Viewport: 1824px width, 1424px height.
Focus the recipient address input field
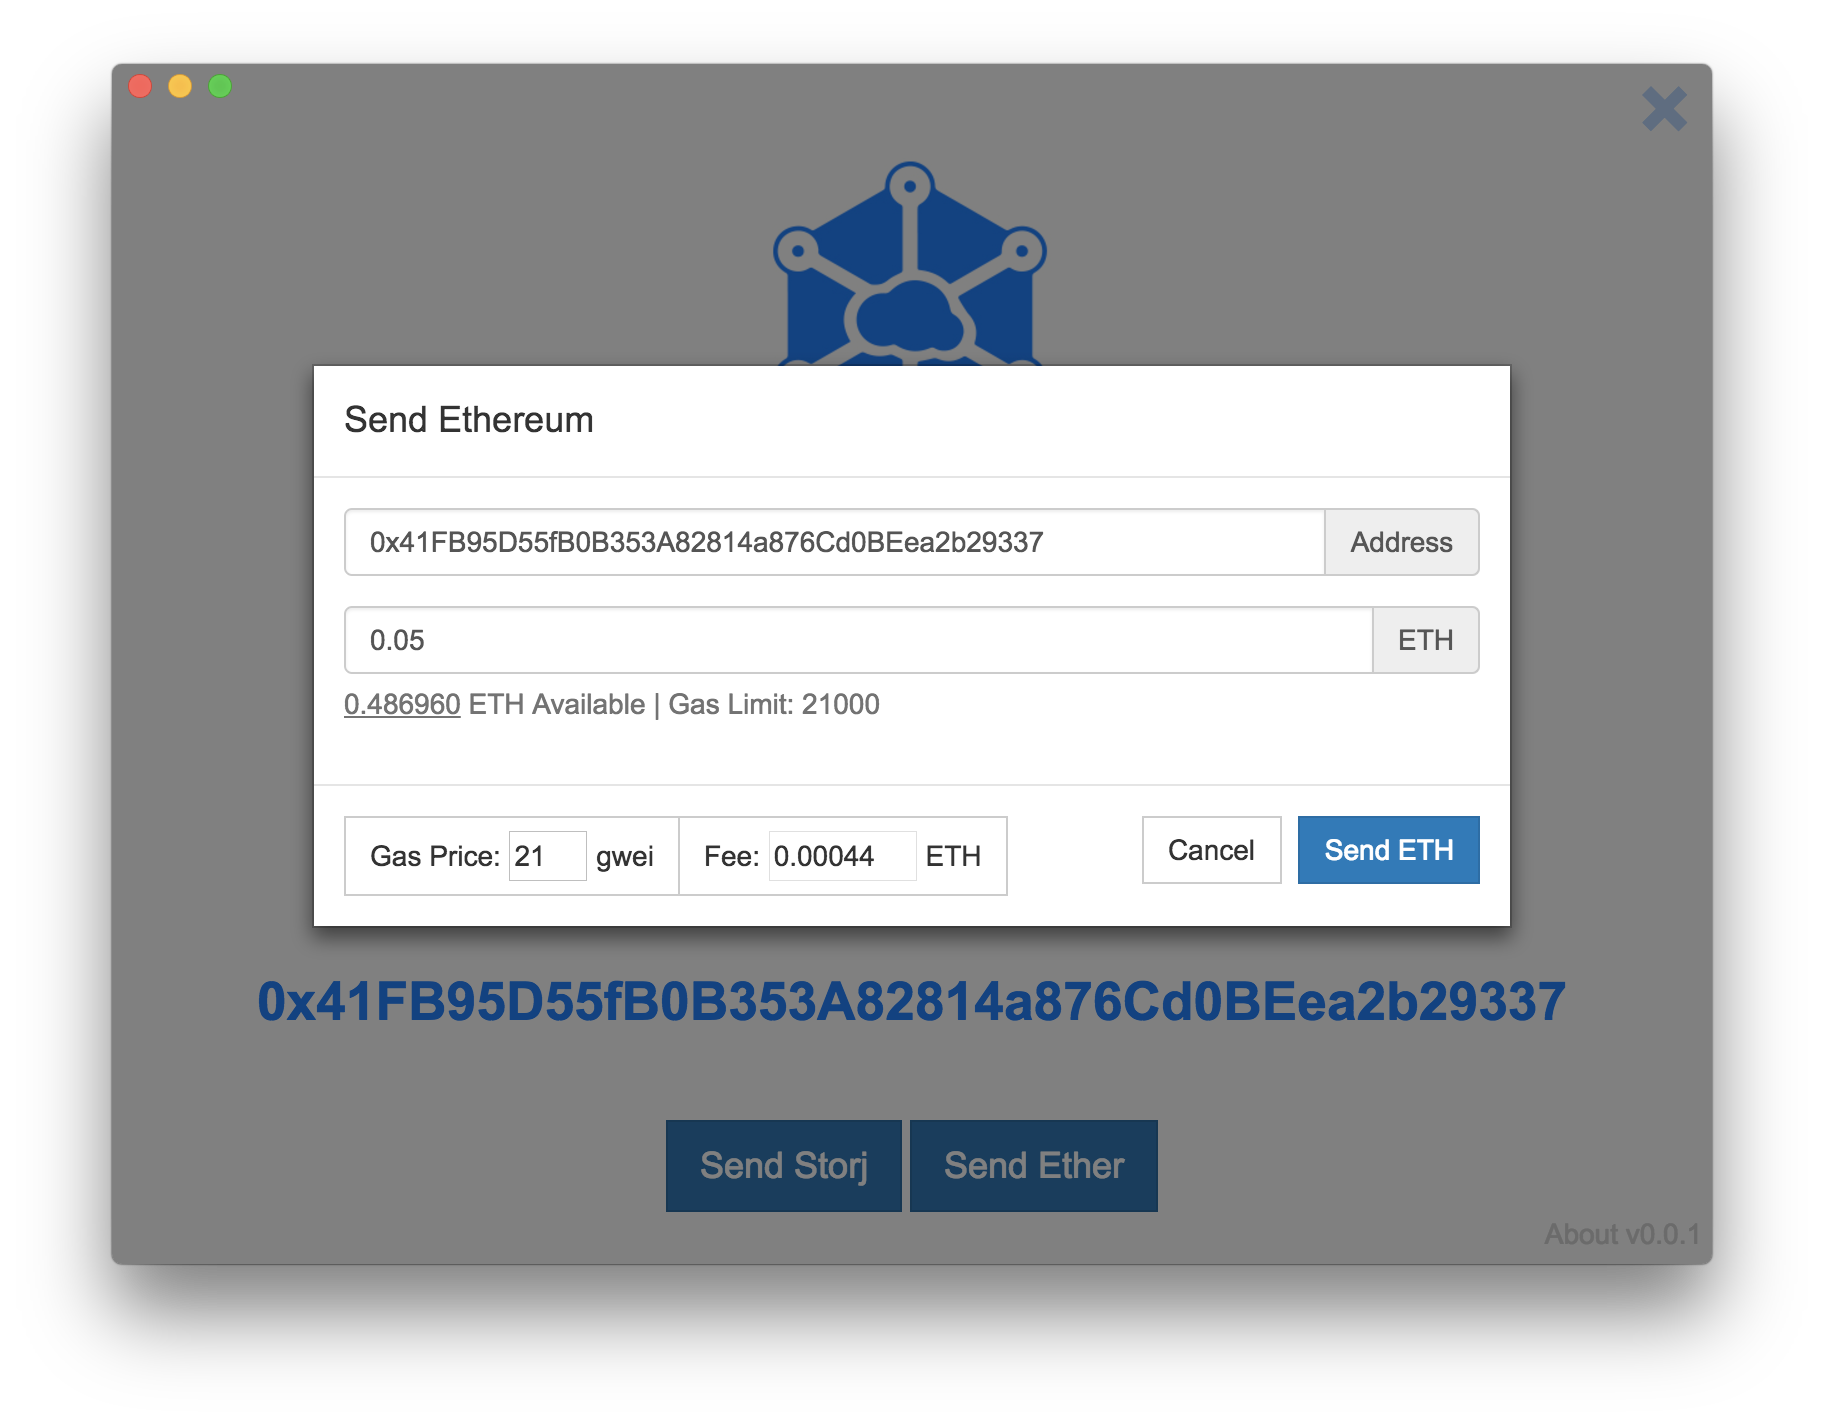[x=835, y=542]
